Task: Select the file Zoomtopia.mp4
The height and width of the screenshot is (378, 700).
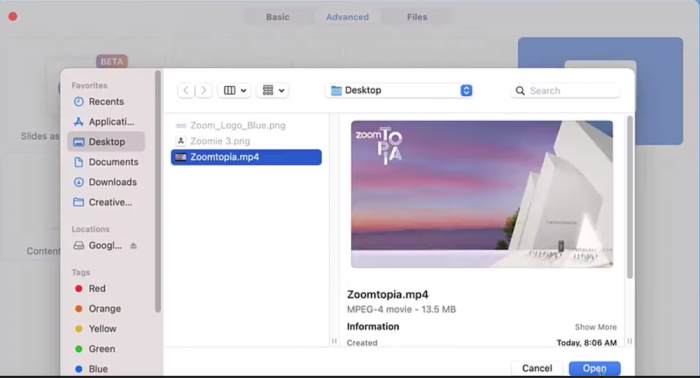Action: point(246,157)
